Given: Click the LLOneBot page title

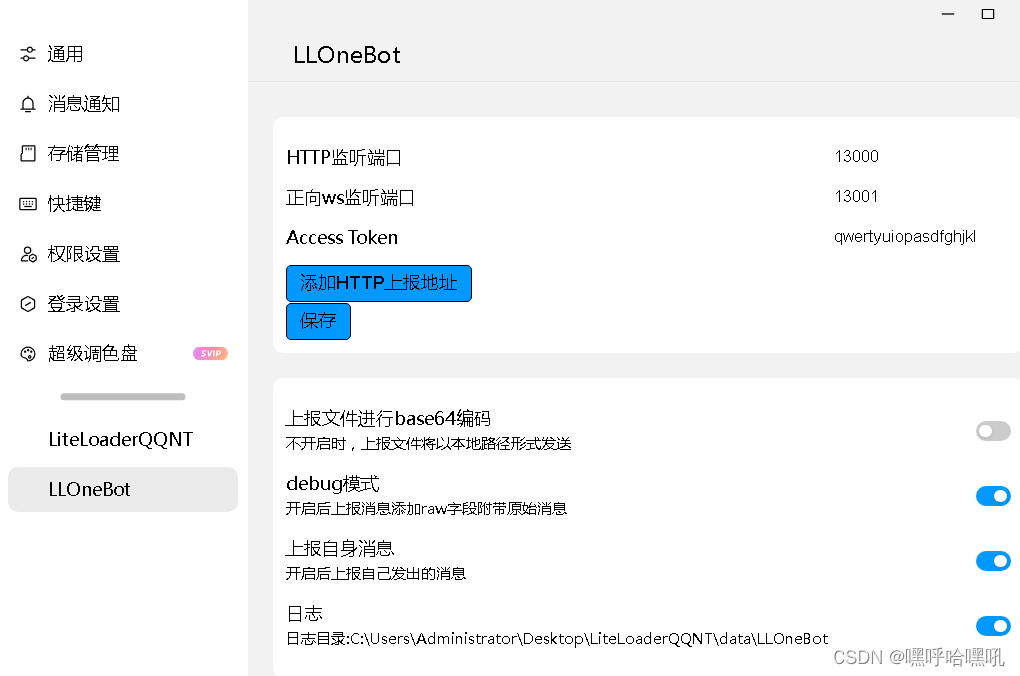Looking at the screenshot, I should (x=347, y=56).
